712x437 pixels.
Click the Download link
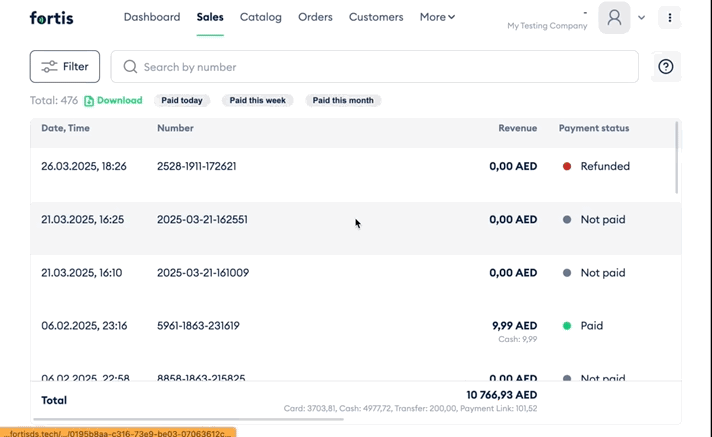119,100
